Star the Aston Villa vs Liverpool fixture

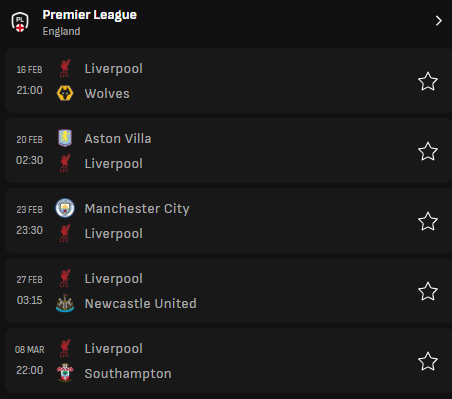(x=428, y=151)
